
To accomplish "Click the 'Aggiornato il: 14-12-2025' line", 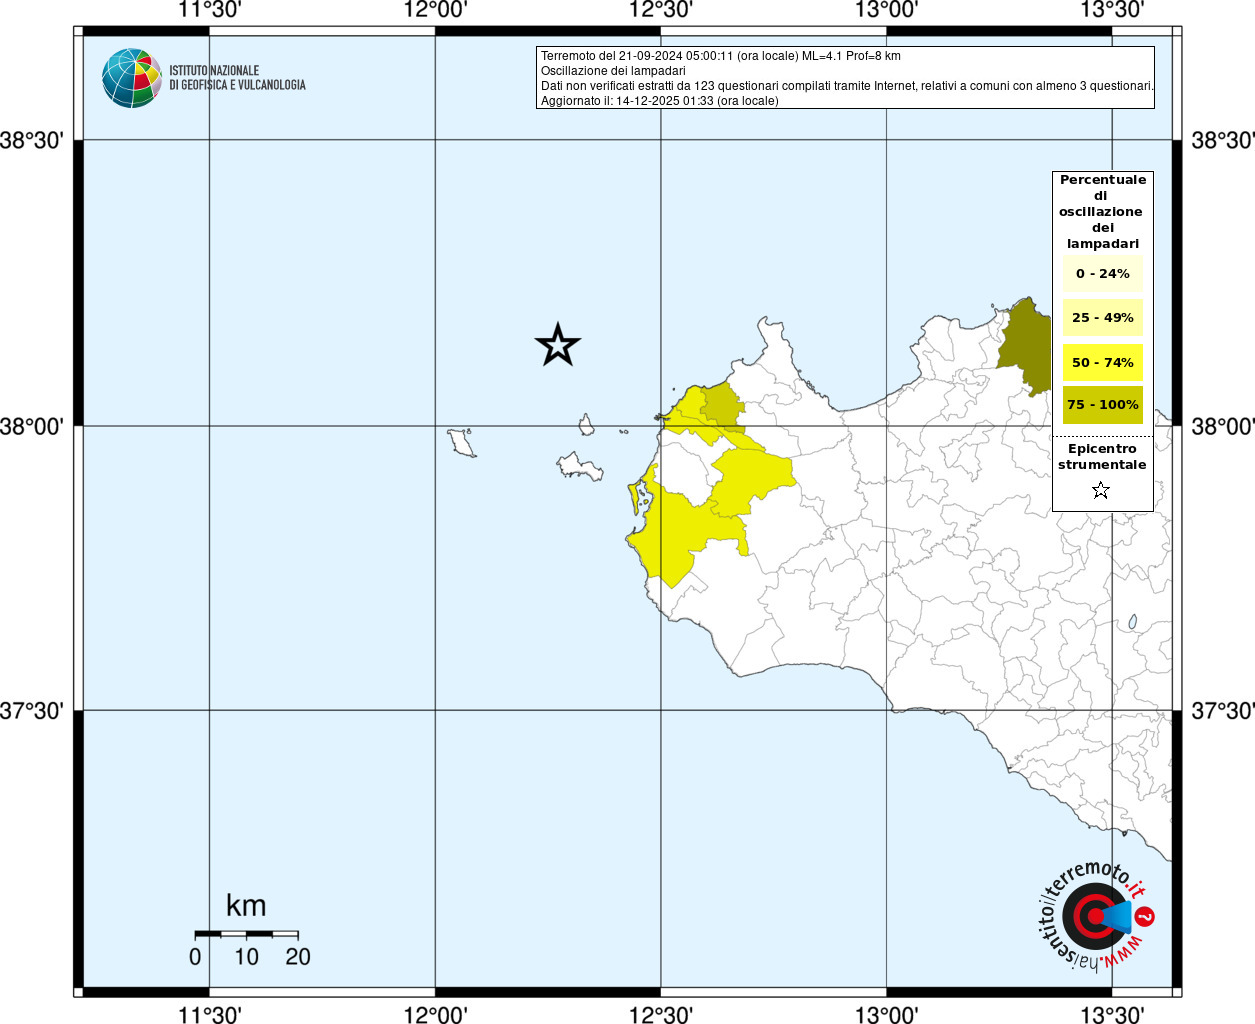I will pyautogui.click(x=660, y=101).
